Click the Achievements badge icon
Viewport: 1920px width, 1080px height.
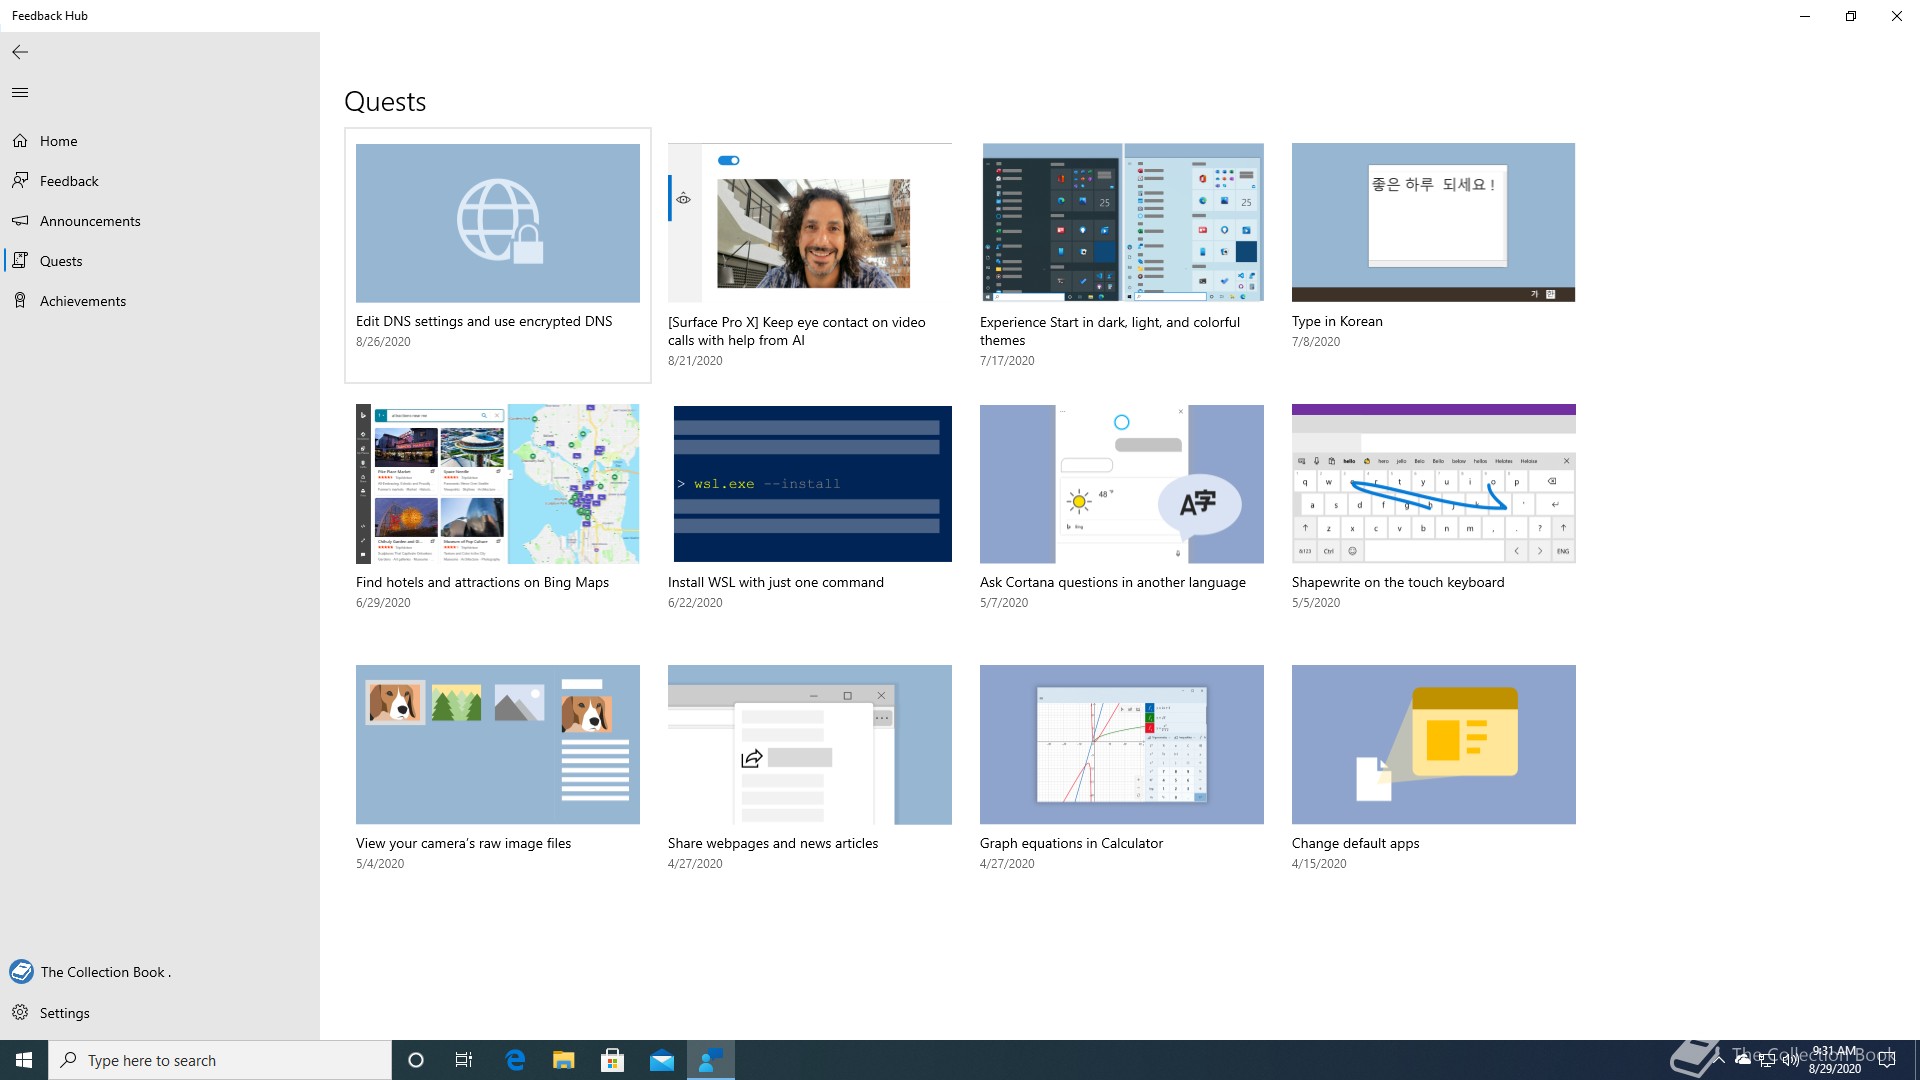20,301
